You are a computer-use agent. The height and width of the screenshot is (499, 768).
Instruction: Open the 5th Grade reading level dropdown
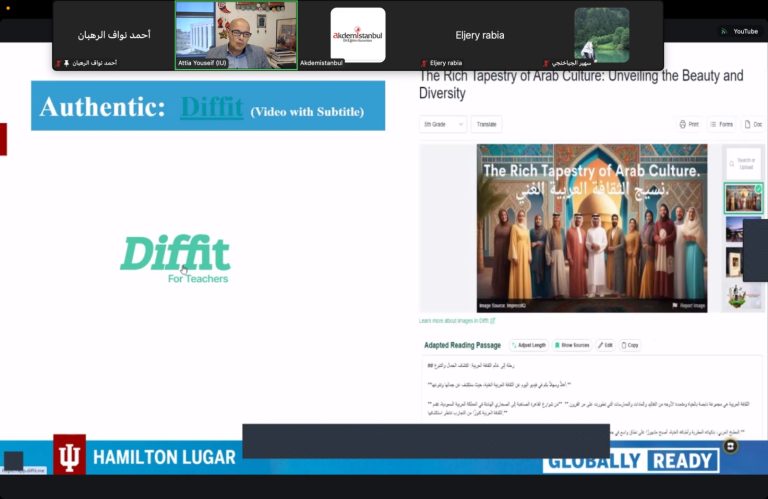443,124
